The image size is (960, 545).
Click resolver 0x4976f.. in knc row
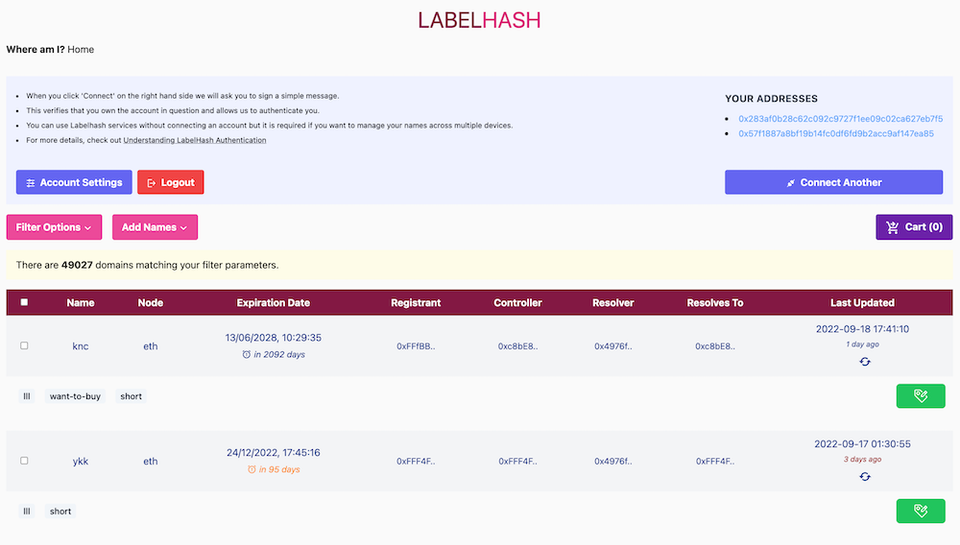[x=613, y=346]
